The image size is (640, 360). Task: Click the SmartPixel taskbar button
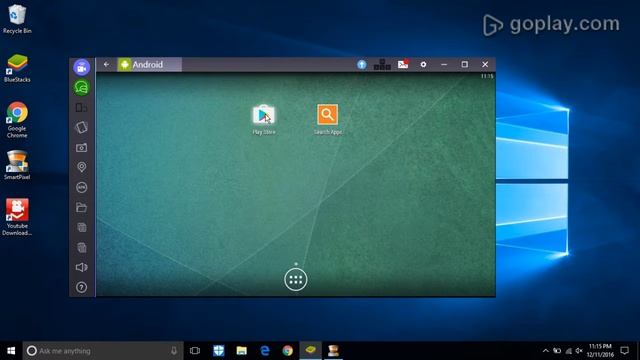point(333,351)
